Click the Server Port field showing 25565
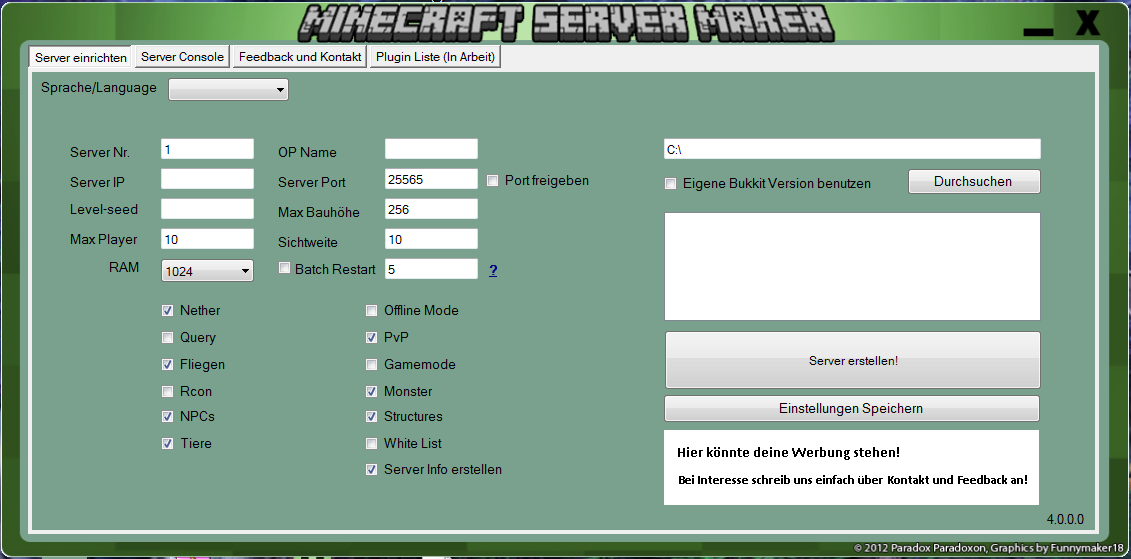This screenshot has width=1131, height=559. click(431, 179)
